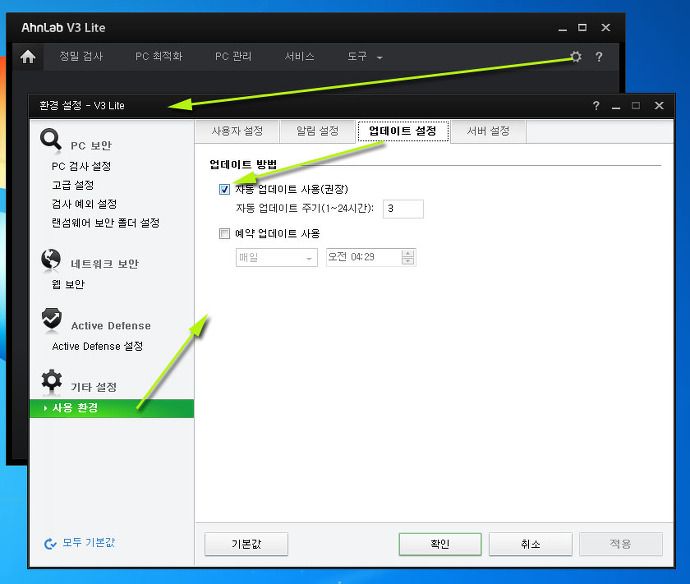
Task: Switch to 서버 설정 tab
Action: [x=488, y=131]
